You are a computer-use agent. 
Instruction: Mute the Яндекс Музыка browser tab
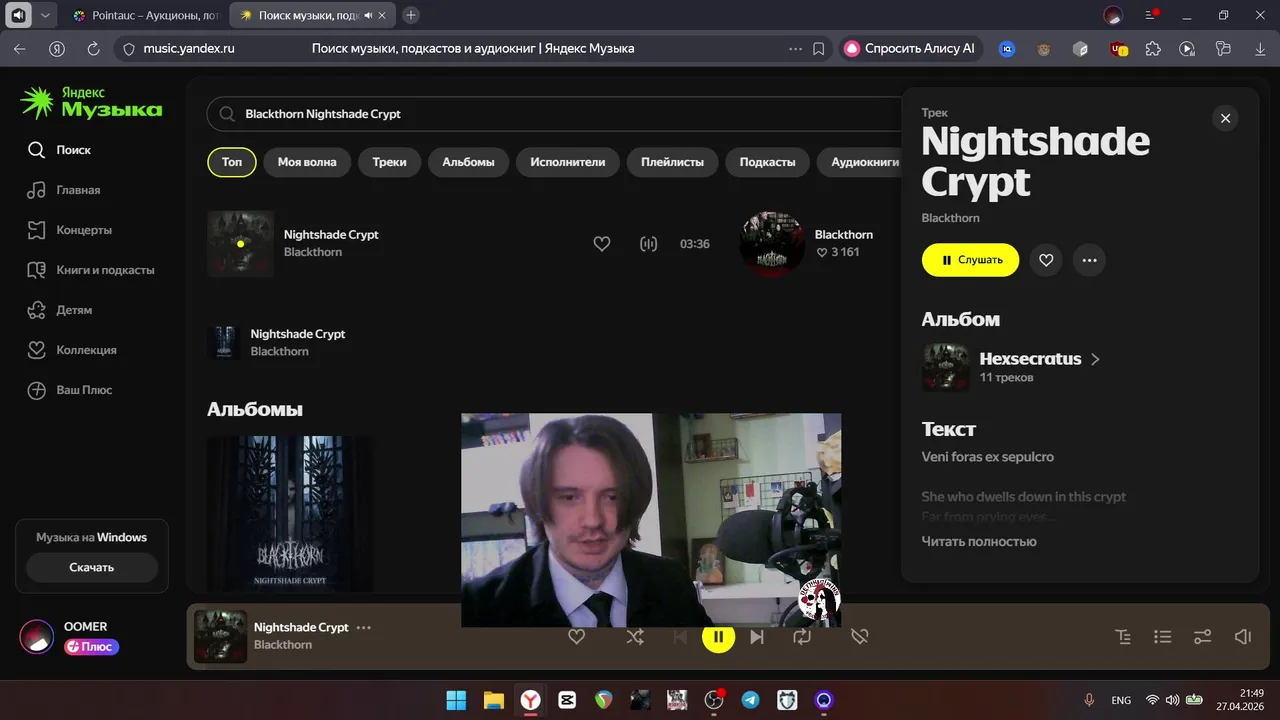(x=369, y=15)
